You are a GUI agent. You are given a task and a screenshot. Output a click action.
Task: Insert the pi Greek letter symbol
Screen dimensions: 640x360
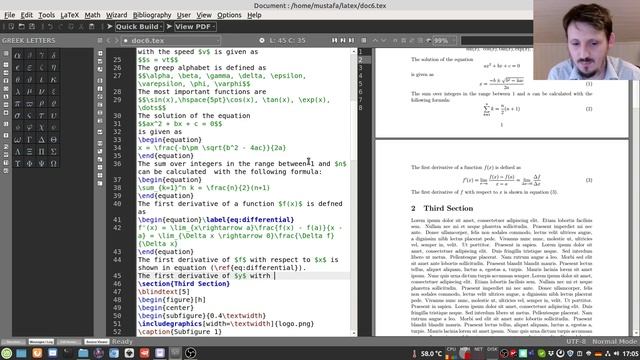[x=18, y=104]
